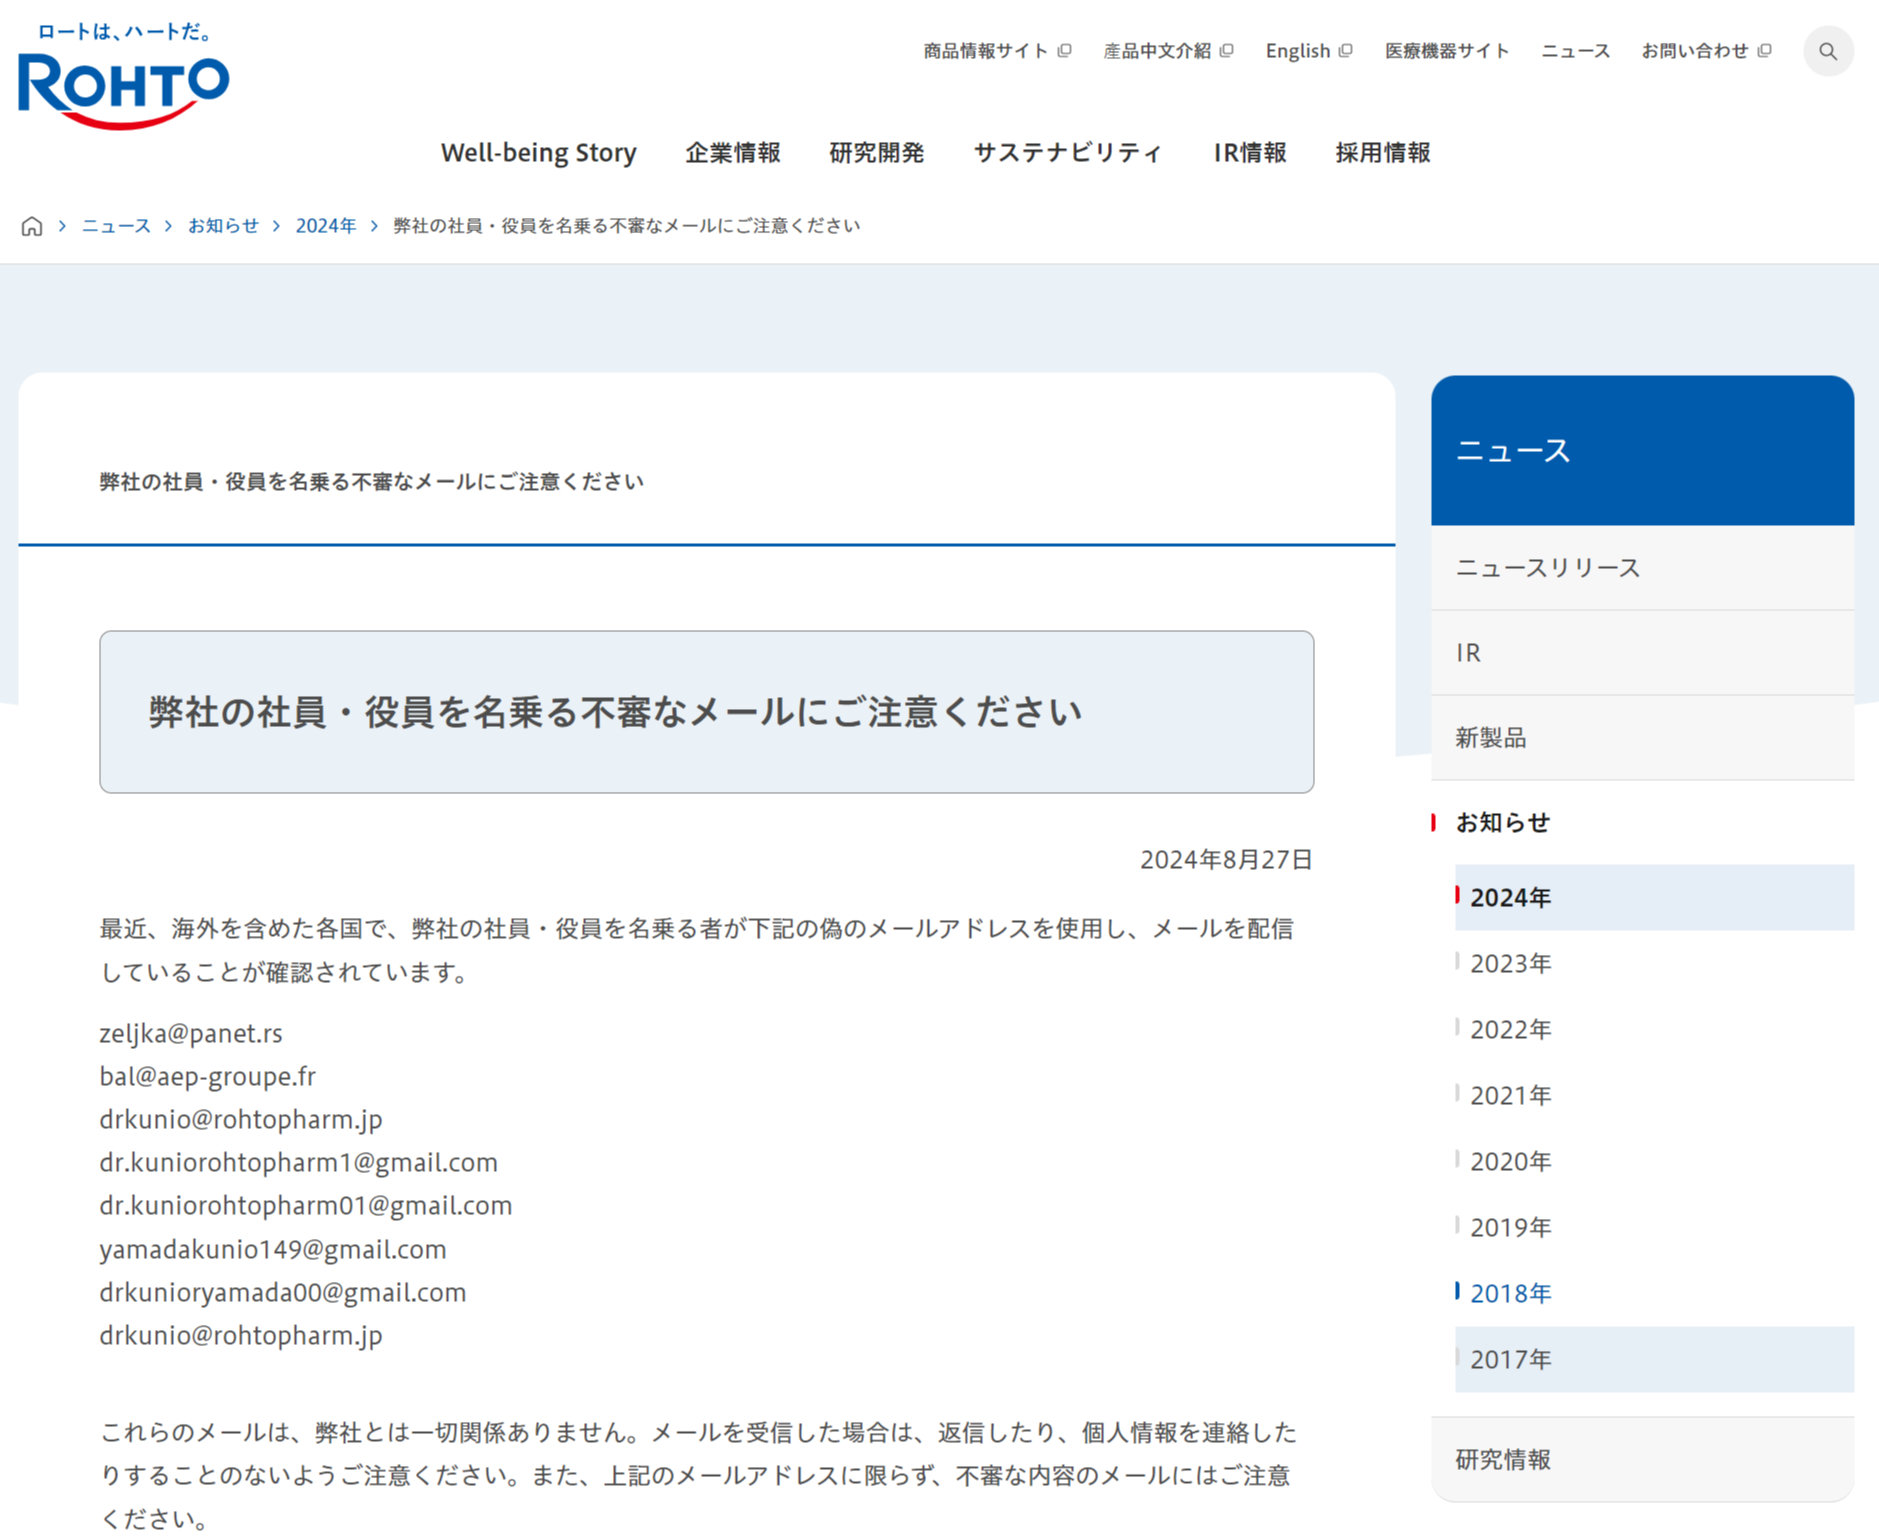This screenshot has height=1540, width=1879.
Task: Open the 採用情報 menu
Action: [1382, 153]
